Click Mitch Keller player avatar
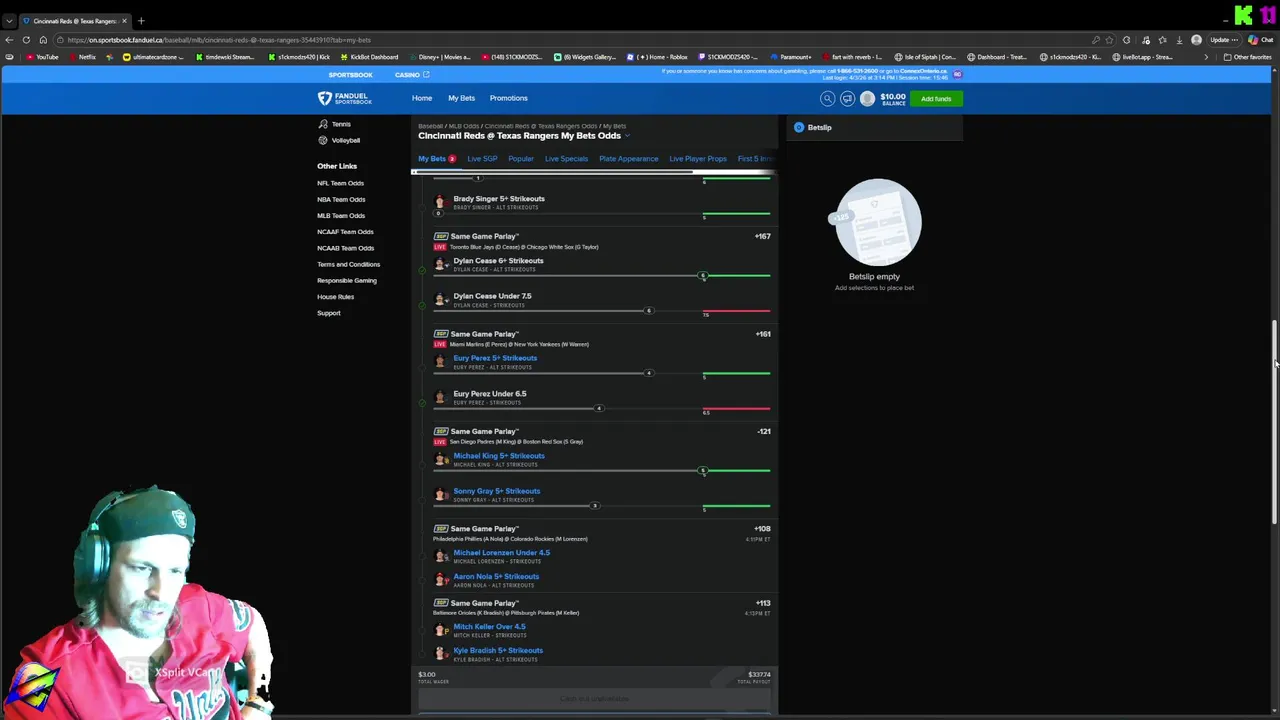This screenshot has width=1280, height=720. (x=440, y=630)
